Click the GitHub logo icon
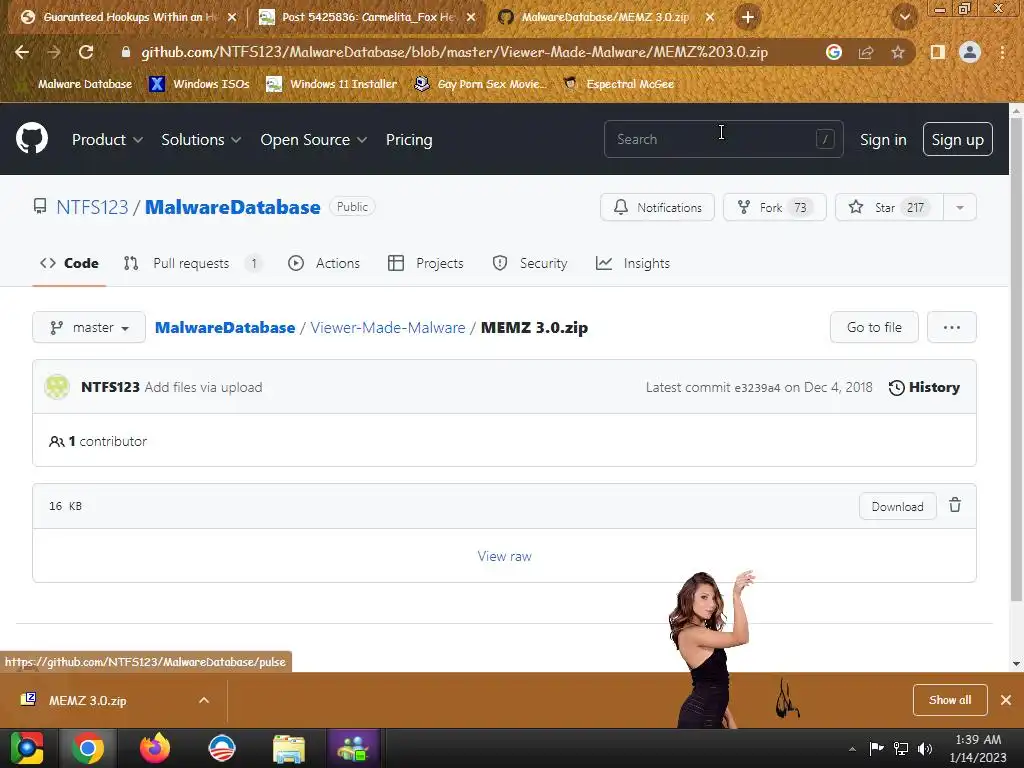Image resolution: width=1024 pixels, height=768 pixels. [31, 138]
